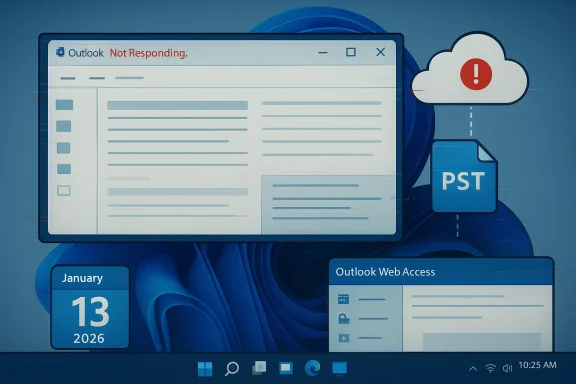Screen dimensions: 576x384
Task: Click the Outlook Web Access window title
Action: pos(385,272)
